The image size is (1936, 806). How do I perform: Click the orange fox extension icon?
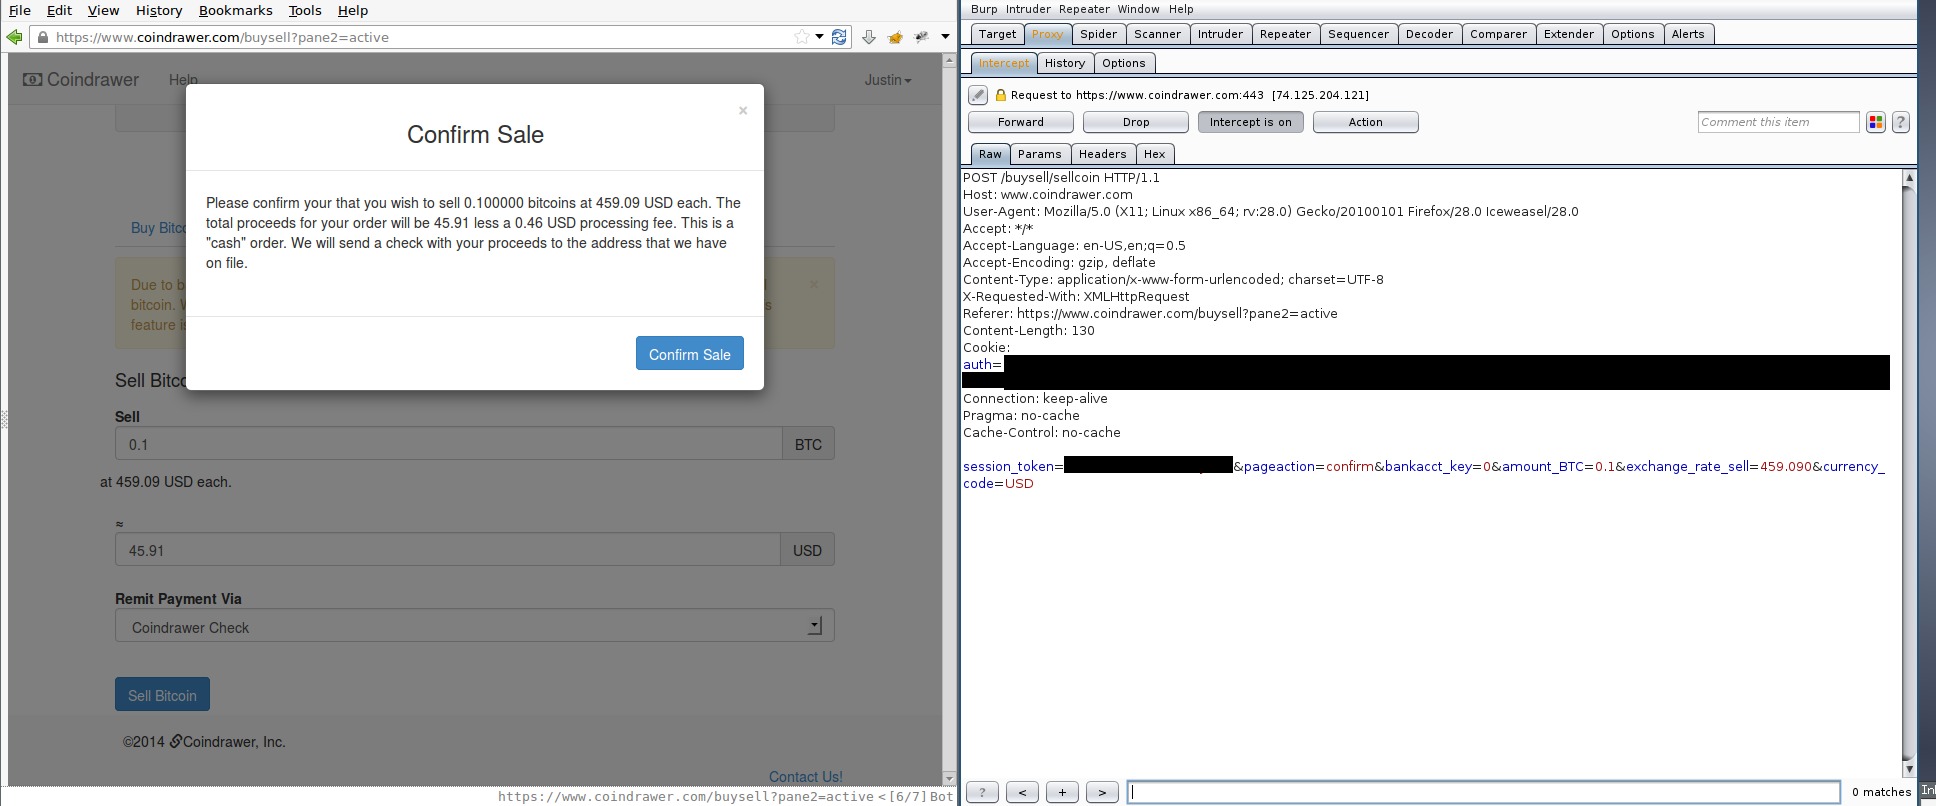(x=895, y=37)
